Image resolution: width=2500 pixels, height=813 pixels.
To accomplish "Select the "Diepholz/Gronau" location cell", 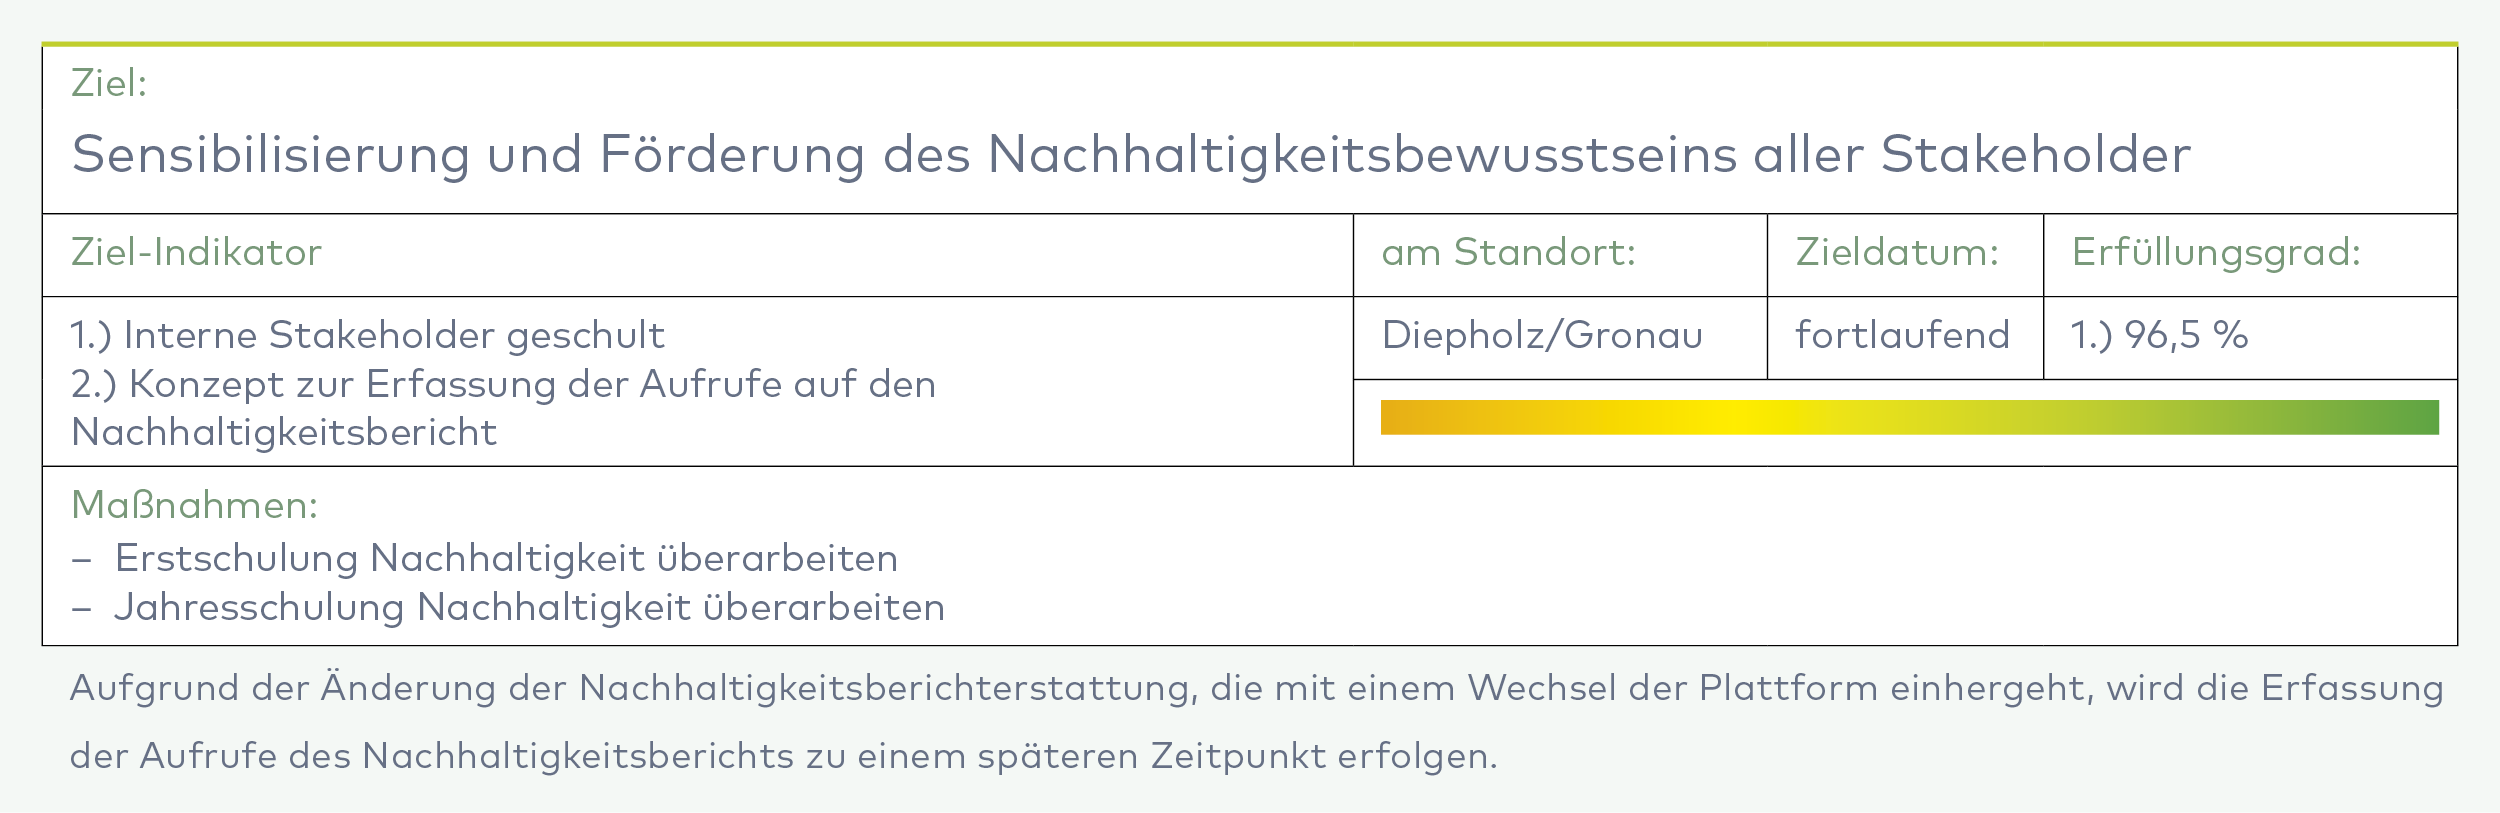I will point(1541,336).
